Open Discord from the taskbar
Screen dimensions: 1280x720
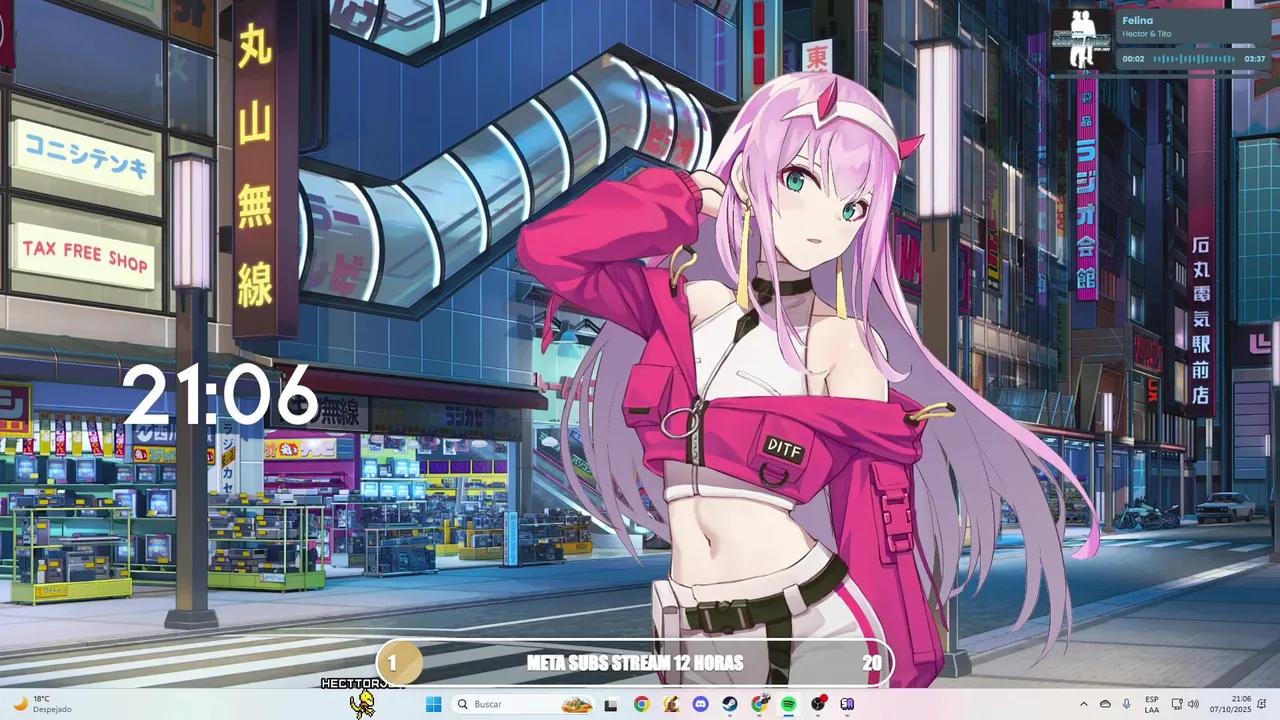coord(700,704)
